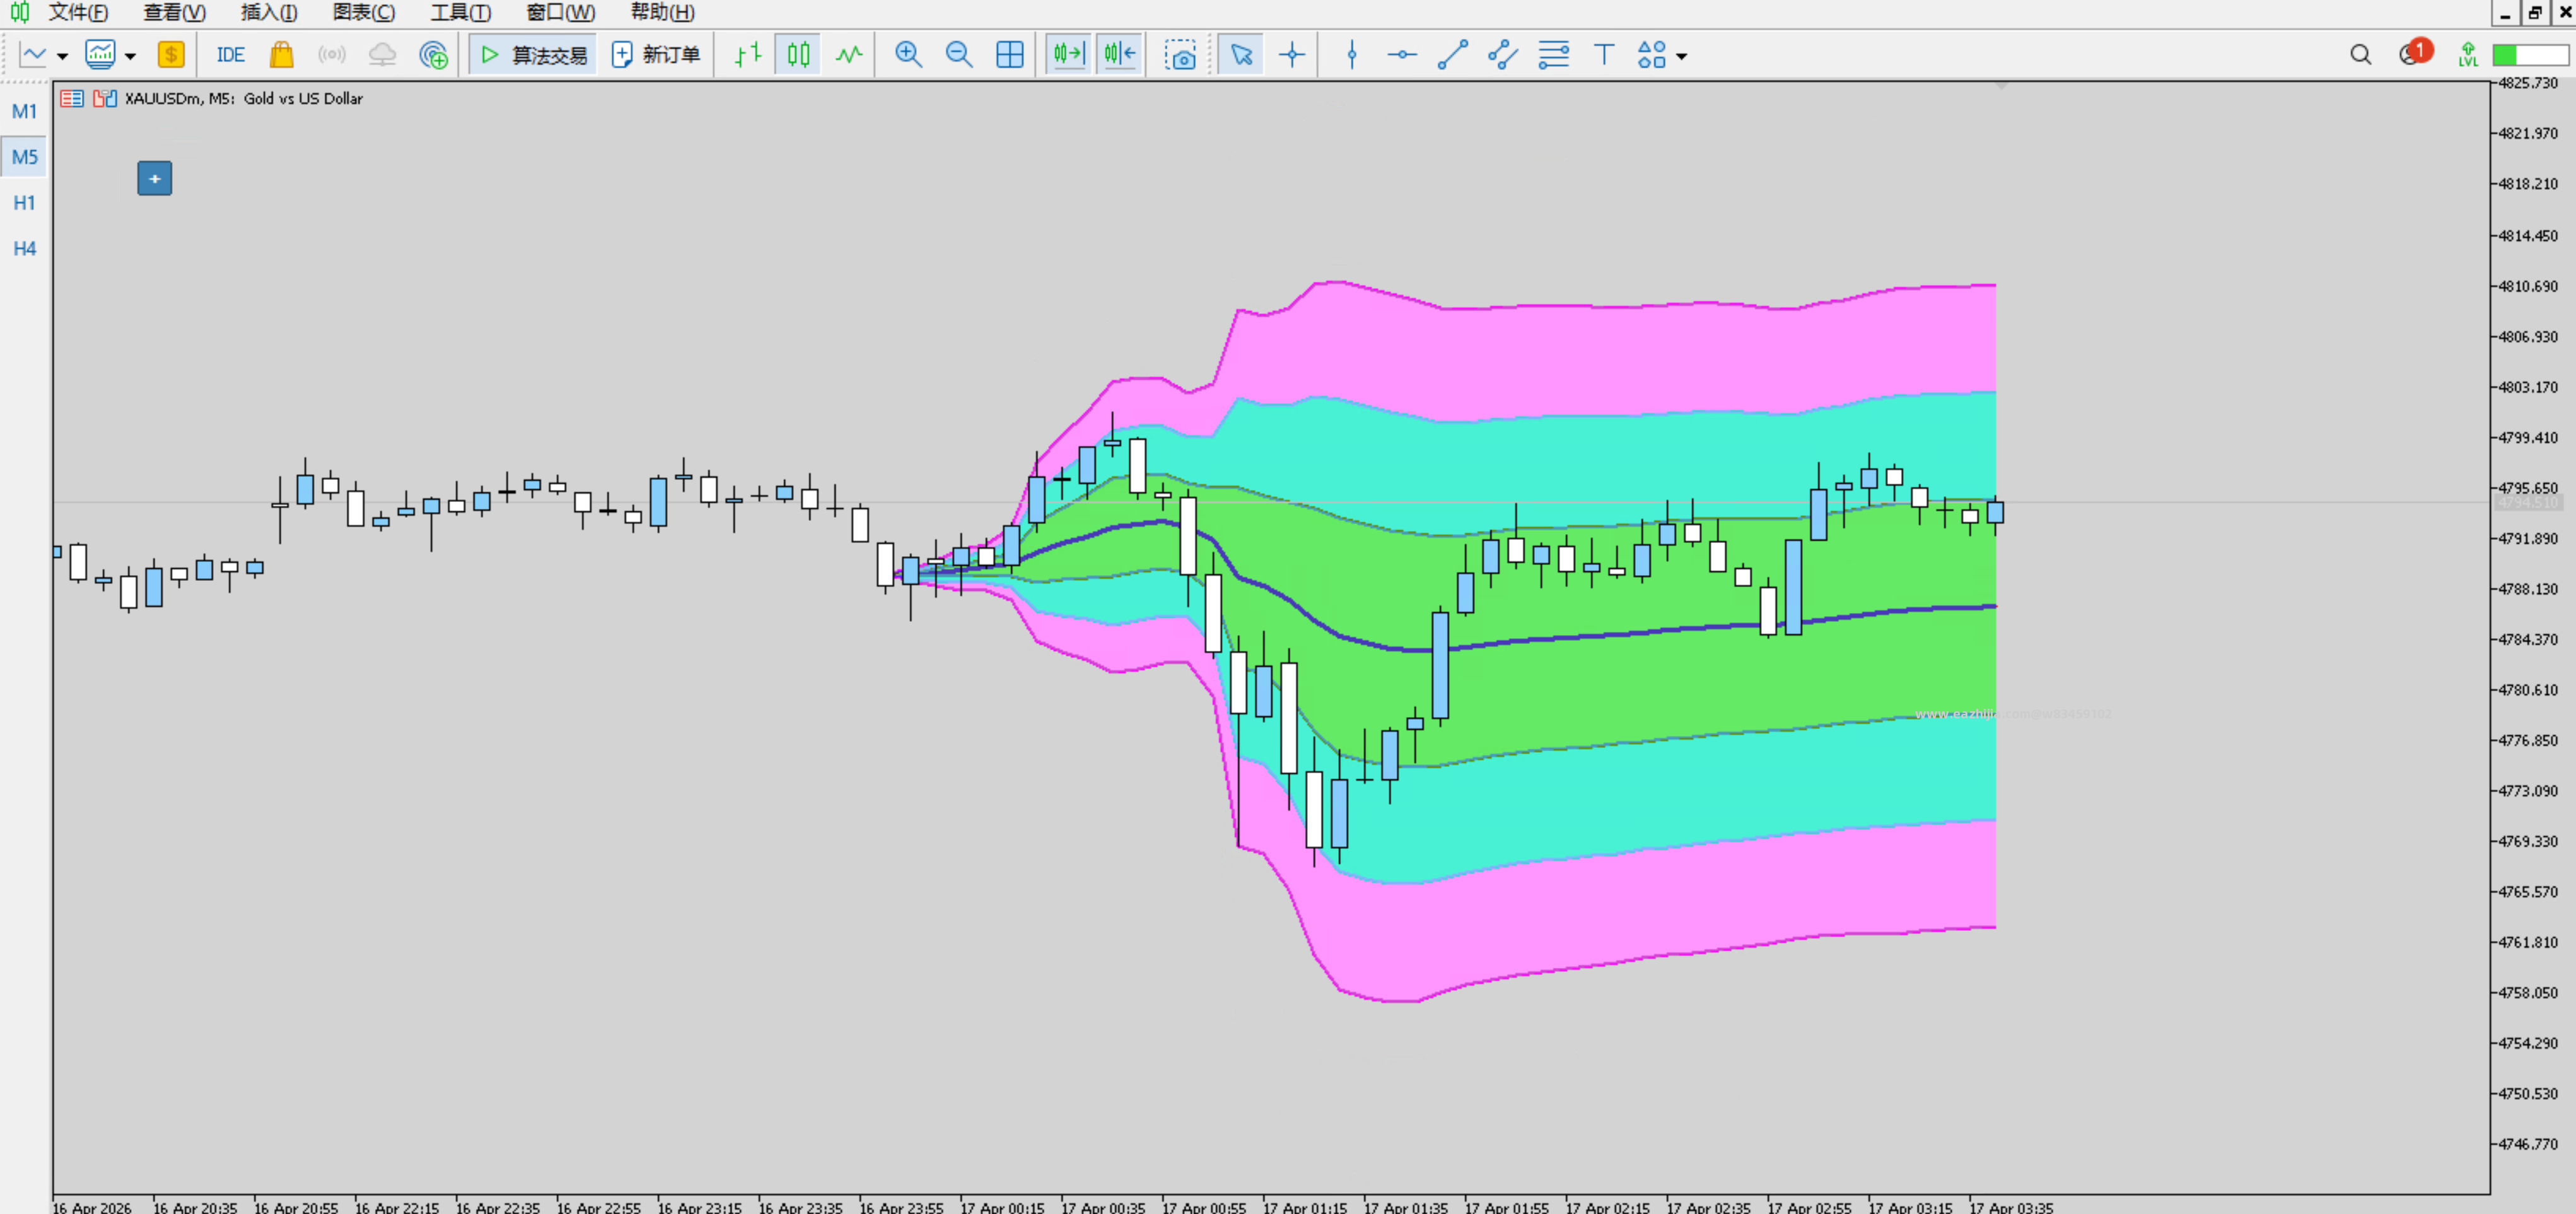Open the 窗口(W) menu

coord(560,12)
